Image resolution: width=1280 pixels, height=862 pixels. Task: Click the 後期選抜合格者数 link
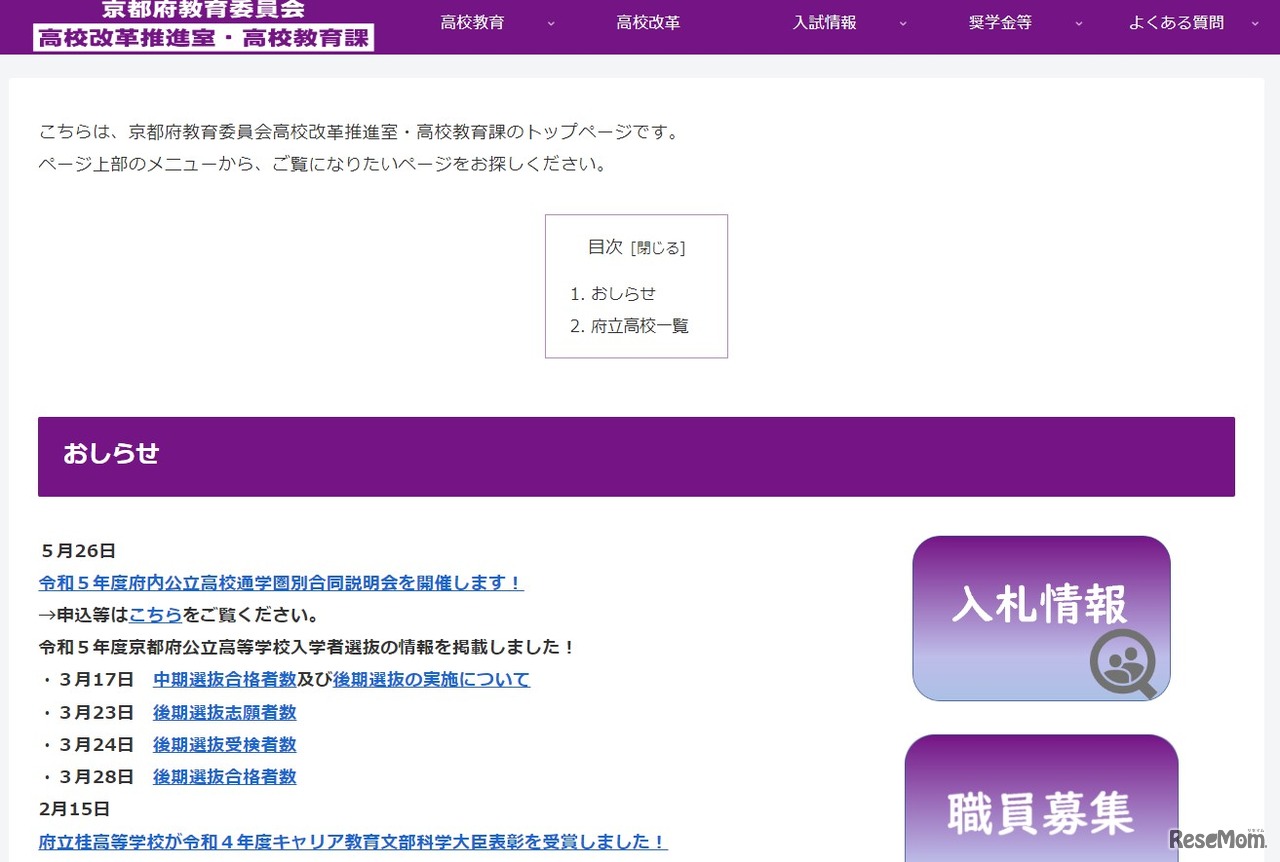(x=224, y=776)
